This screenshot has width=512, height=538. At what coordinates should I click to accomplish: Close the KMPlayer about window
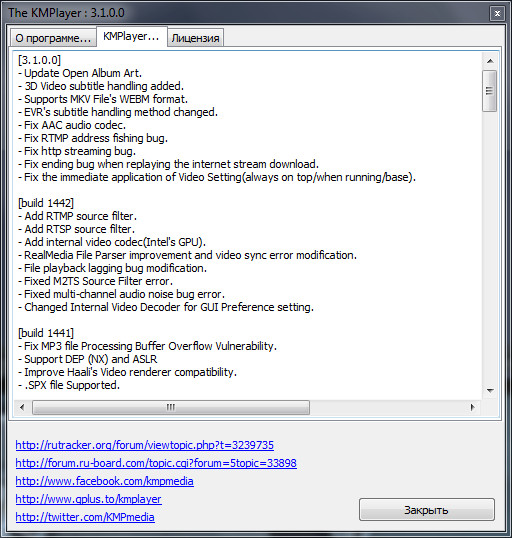[x=497, y=13]
